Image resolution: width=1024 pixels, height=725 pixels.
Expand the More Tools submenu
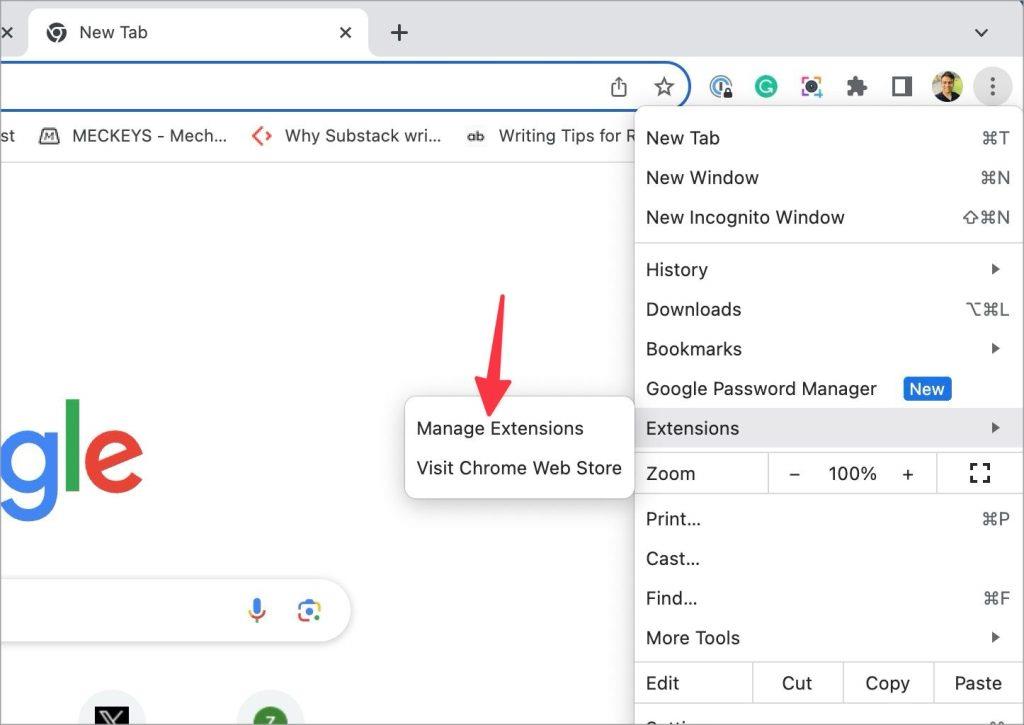coord(828,638)
